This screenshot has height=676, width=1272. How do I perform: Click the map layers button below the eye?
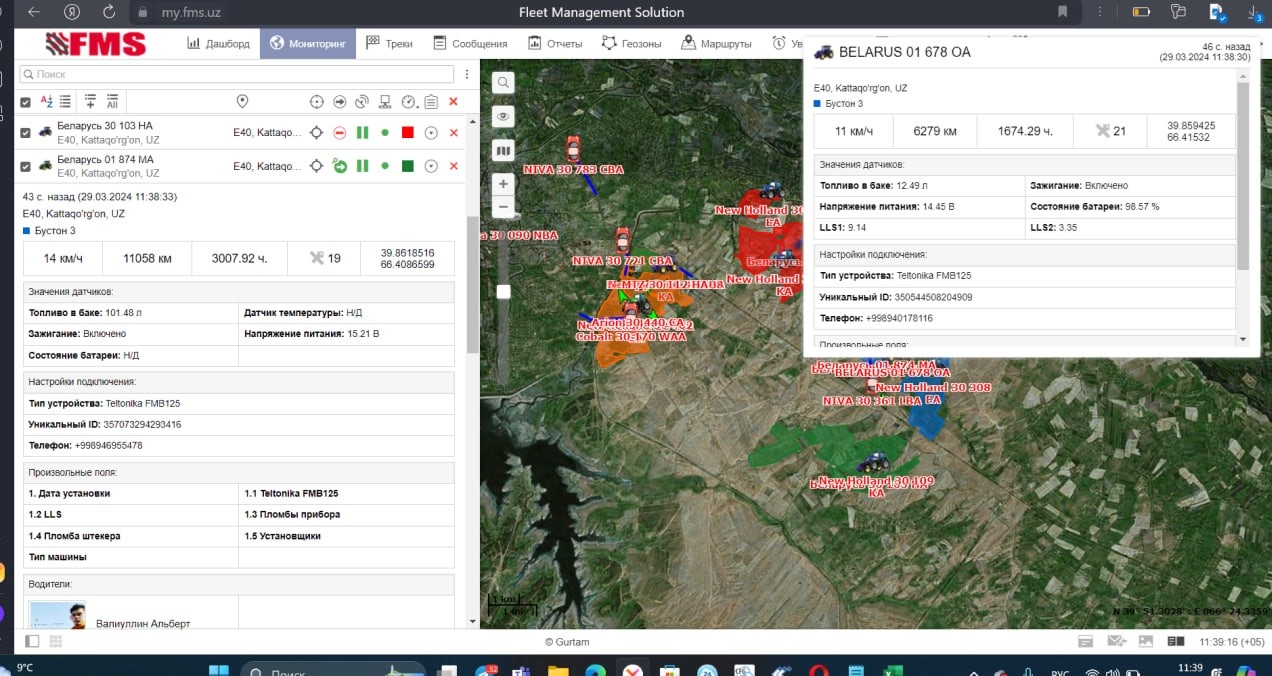point(503,150)
